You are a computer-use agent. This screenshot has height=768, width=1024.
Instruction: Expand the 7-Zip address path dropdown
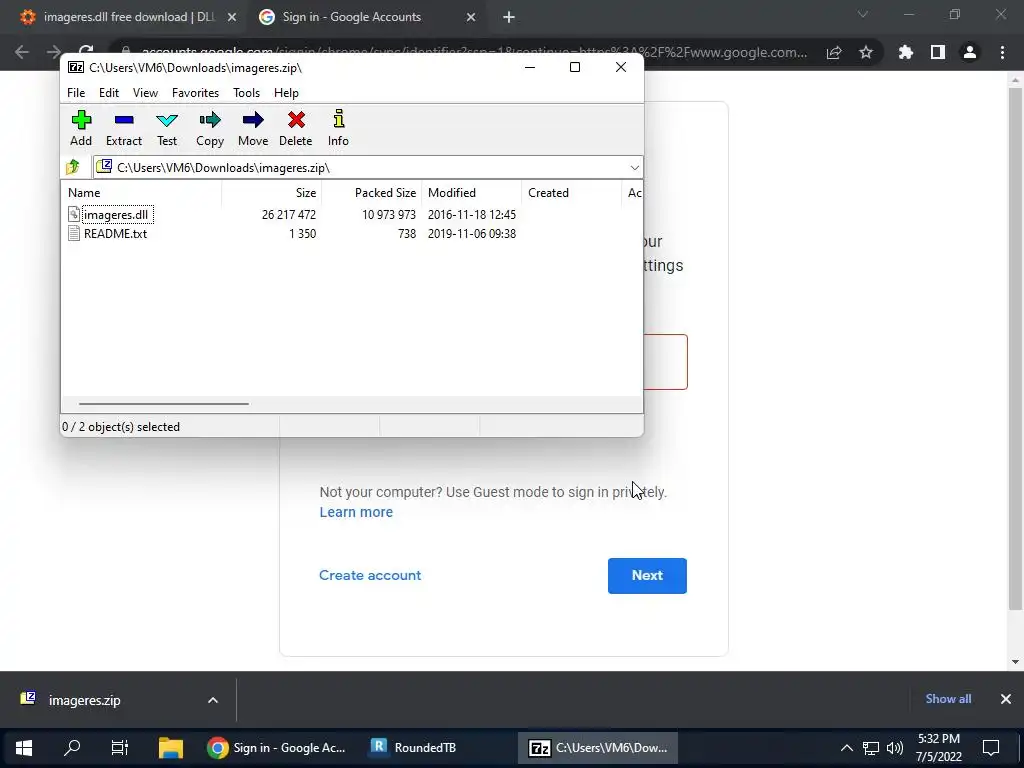[x=634, y=168]
